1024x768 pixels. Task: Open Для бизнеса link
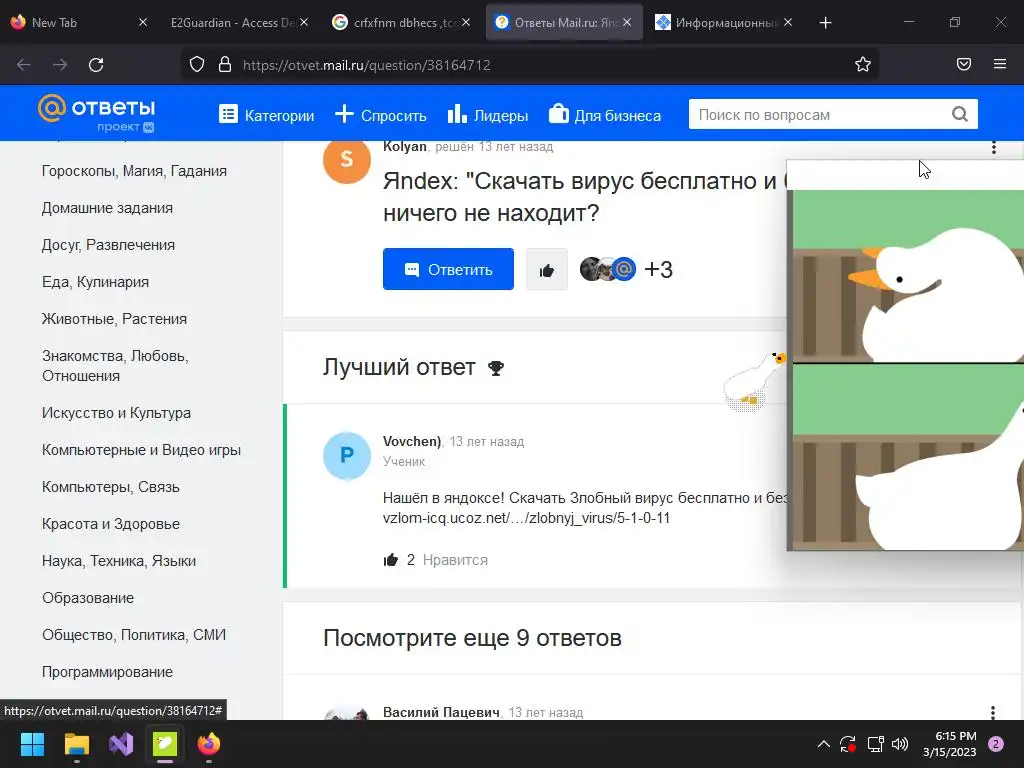[605, 115]
